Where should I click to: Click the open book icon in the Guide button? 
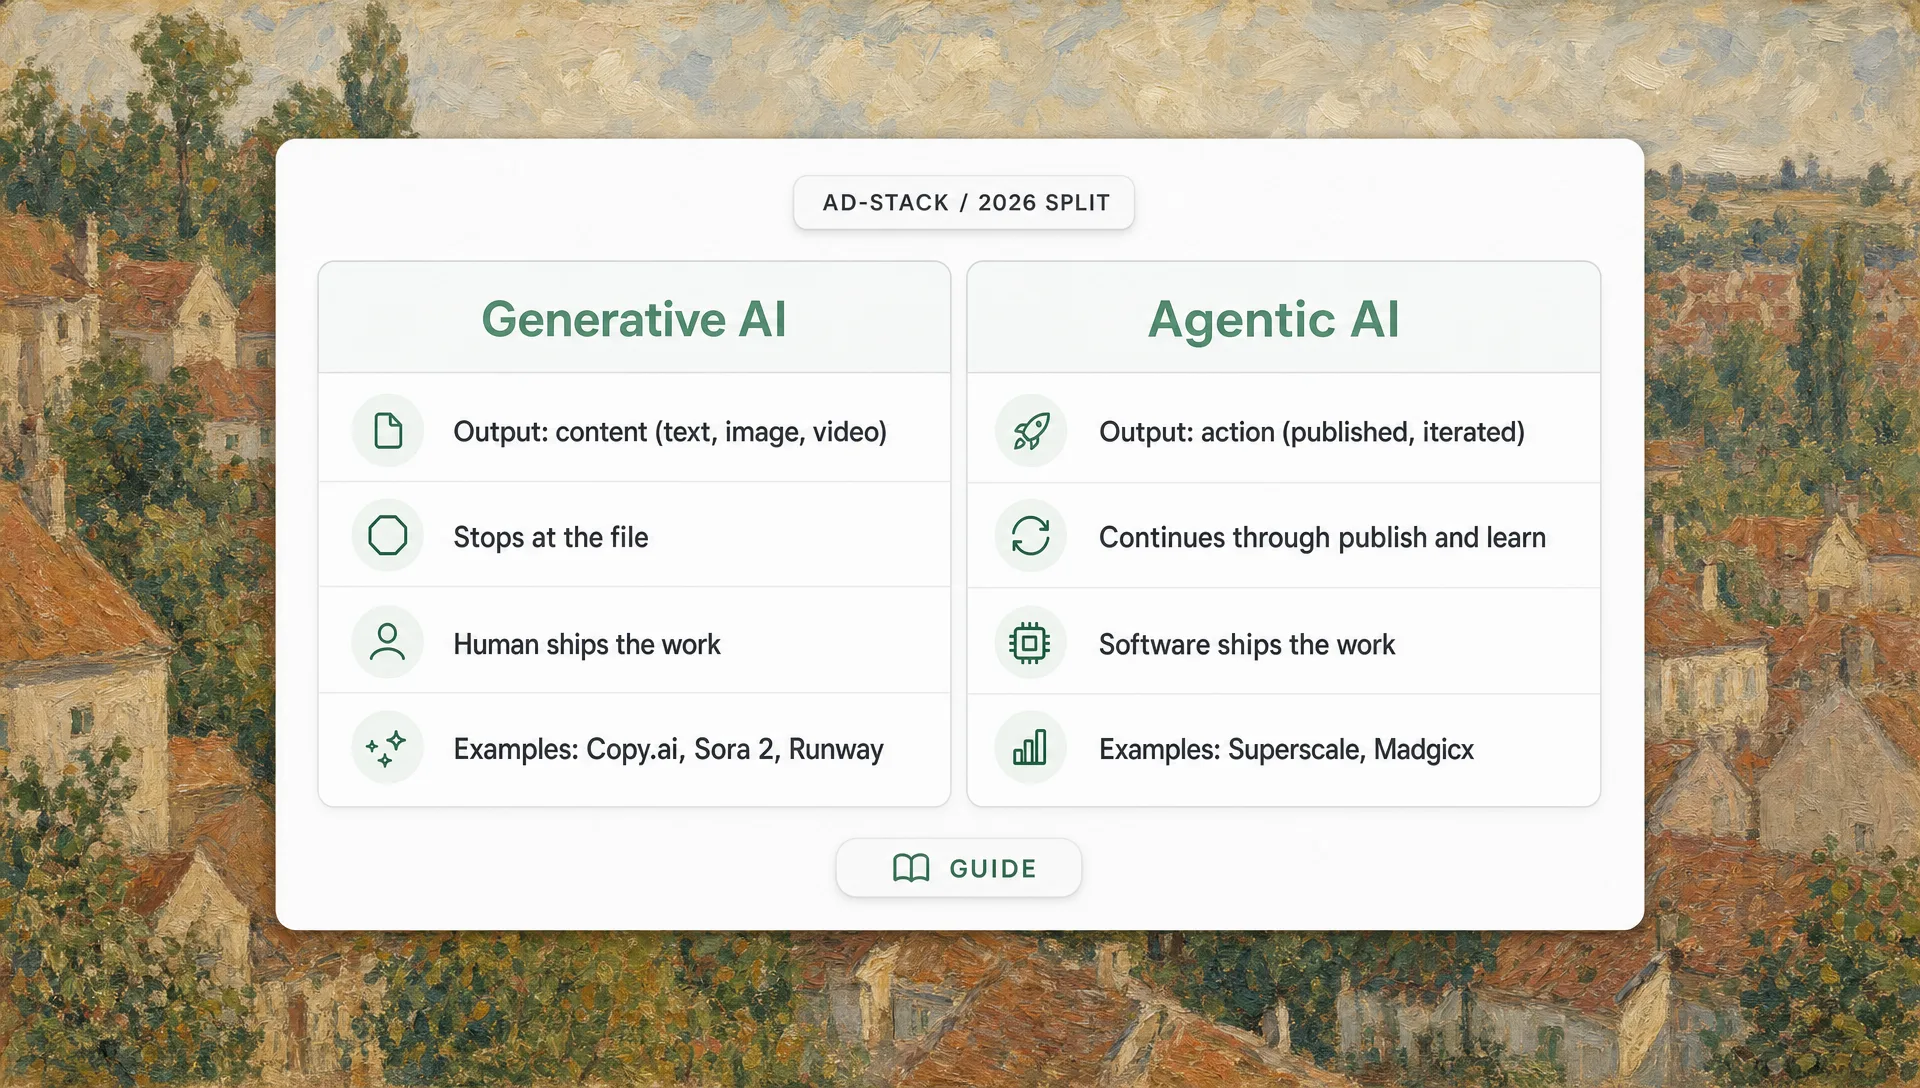[911, 868]
